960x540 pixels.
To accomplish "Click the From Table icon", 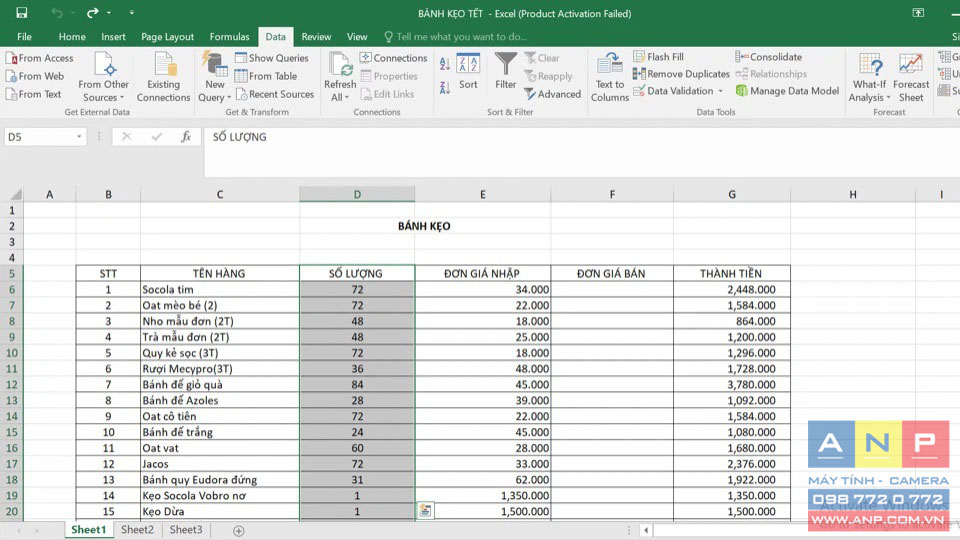I will coord(241,76).
